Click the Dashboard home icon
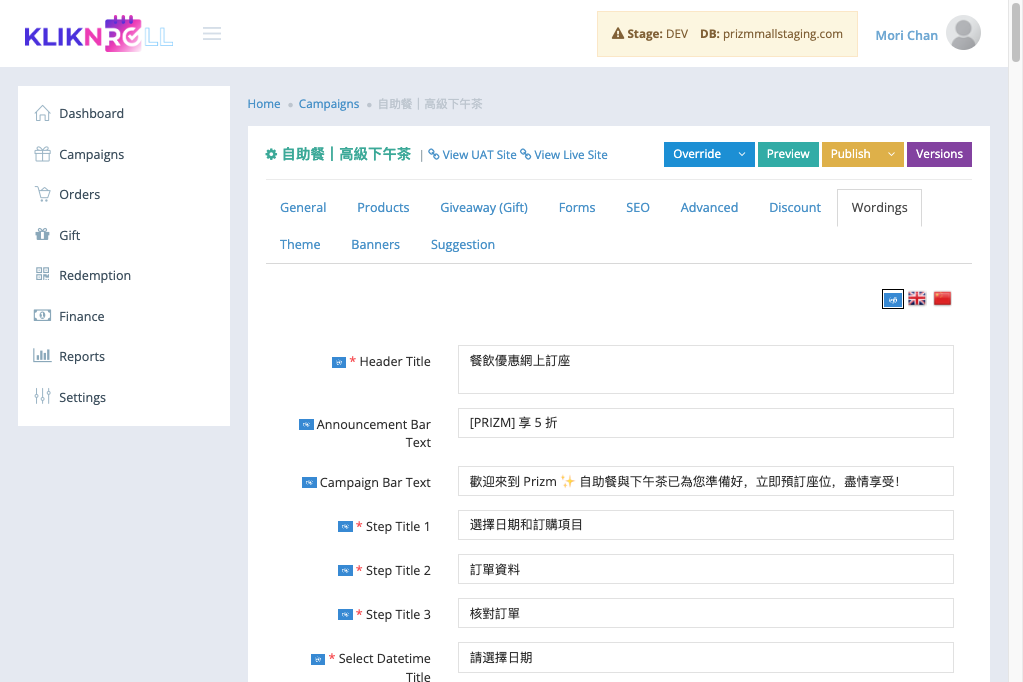This screenshot has width=1023, height=682. tap(42, 113)
